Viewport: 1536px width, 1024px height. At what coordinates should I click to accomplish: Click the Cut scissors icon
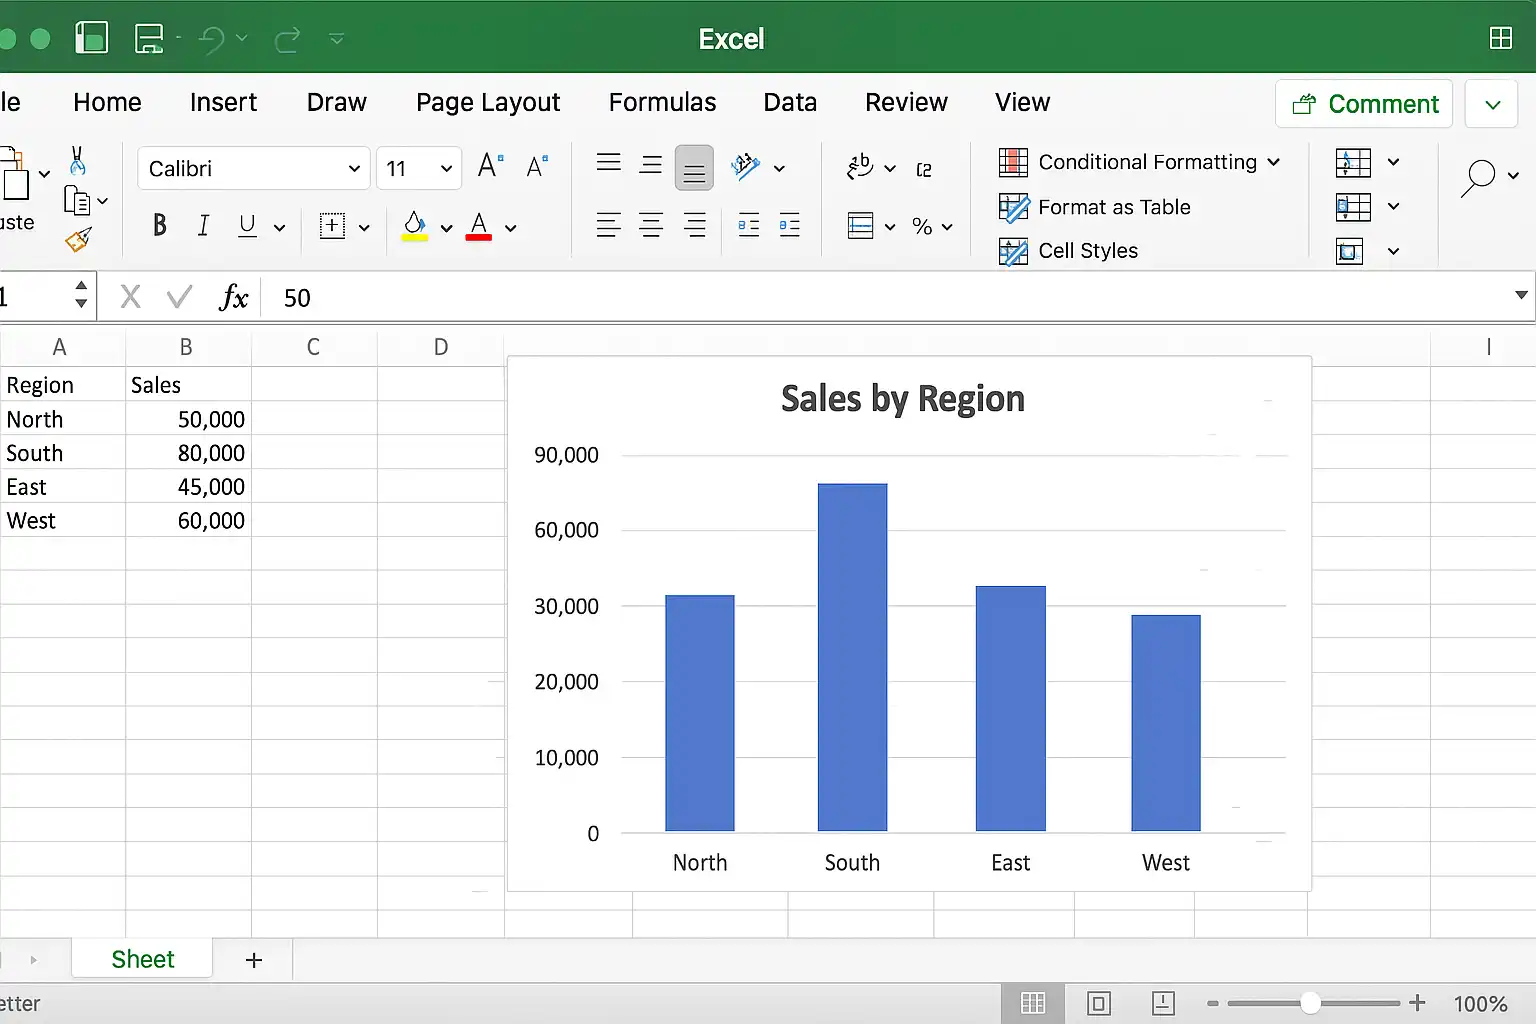(x=77, y=160)
